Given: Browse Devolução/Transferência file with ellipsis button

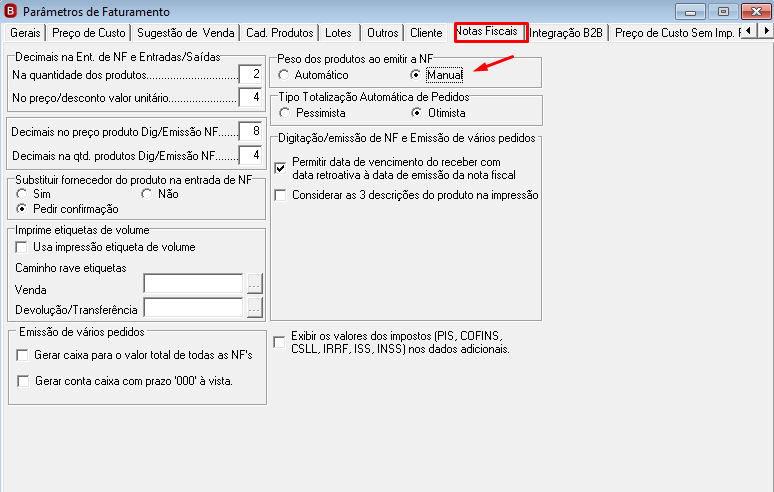Looking at the screenshot, I should pos(254,308).
